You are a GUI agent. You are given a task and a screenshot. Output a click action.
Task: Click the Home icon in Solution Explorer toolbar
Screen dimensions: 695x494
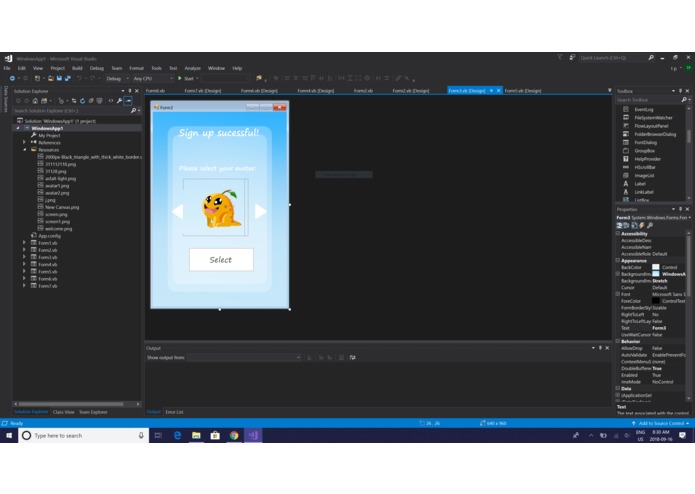[x=35, y=101]
